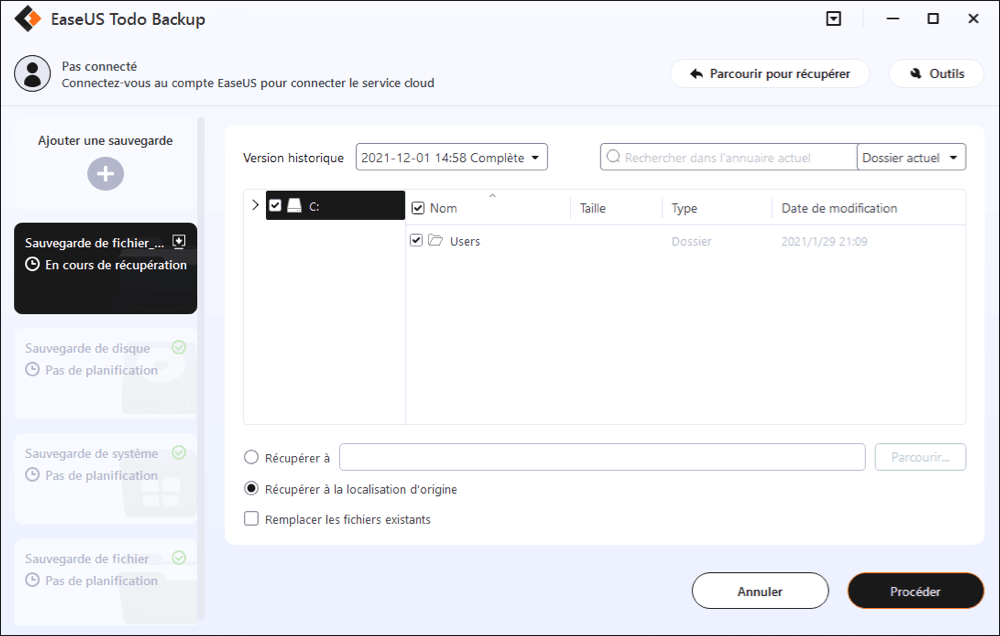Click the Dossier type cell
Screen dimensions: 1000x636
point(691,241)
